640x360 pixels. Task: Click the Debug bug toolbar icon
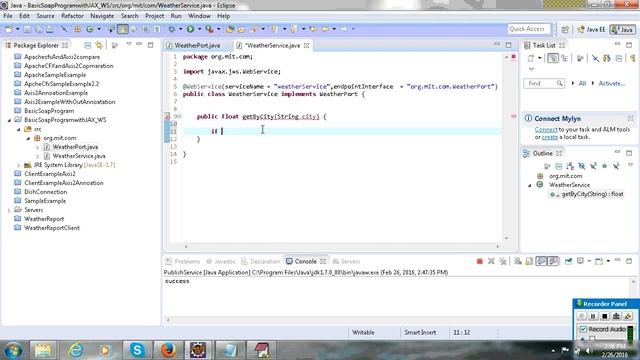coord(172,29)
